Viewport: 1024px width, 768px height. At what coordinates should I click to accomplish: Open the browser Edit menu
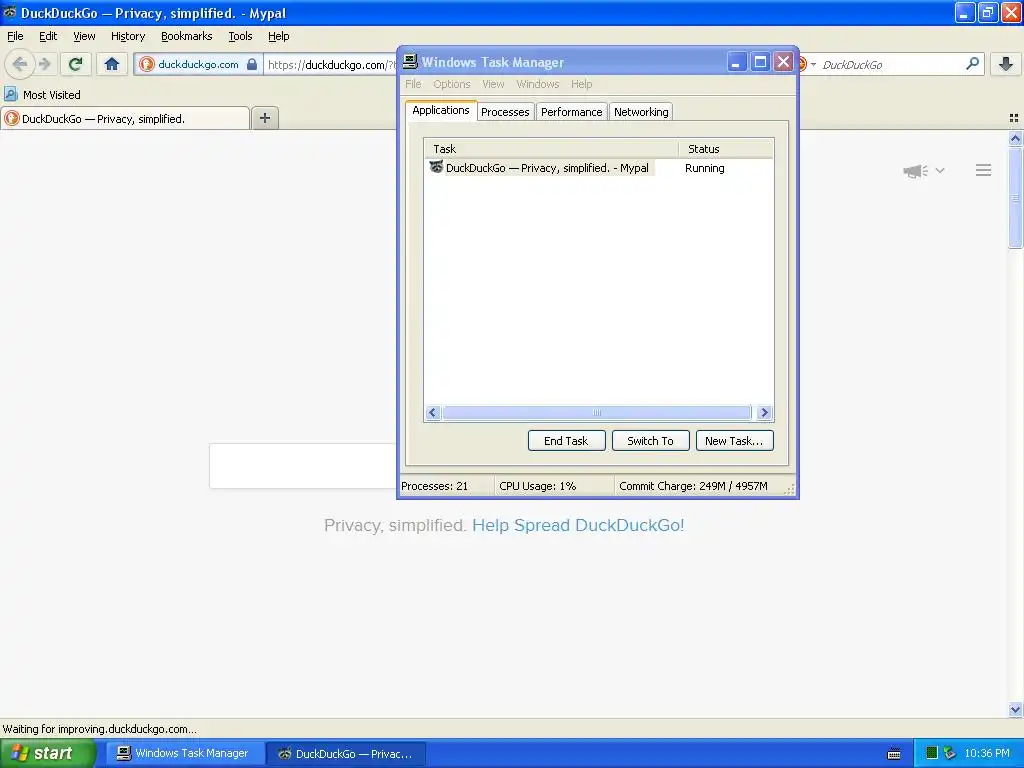click(48, 36)
